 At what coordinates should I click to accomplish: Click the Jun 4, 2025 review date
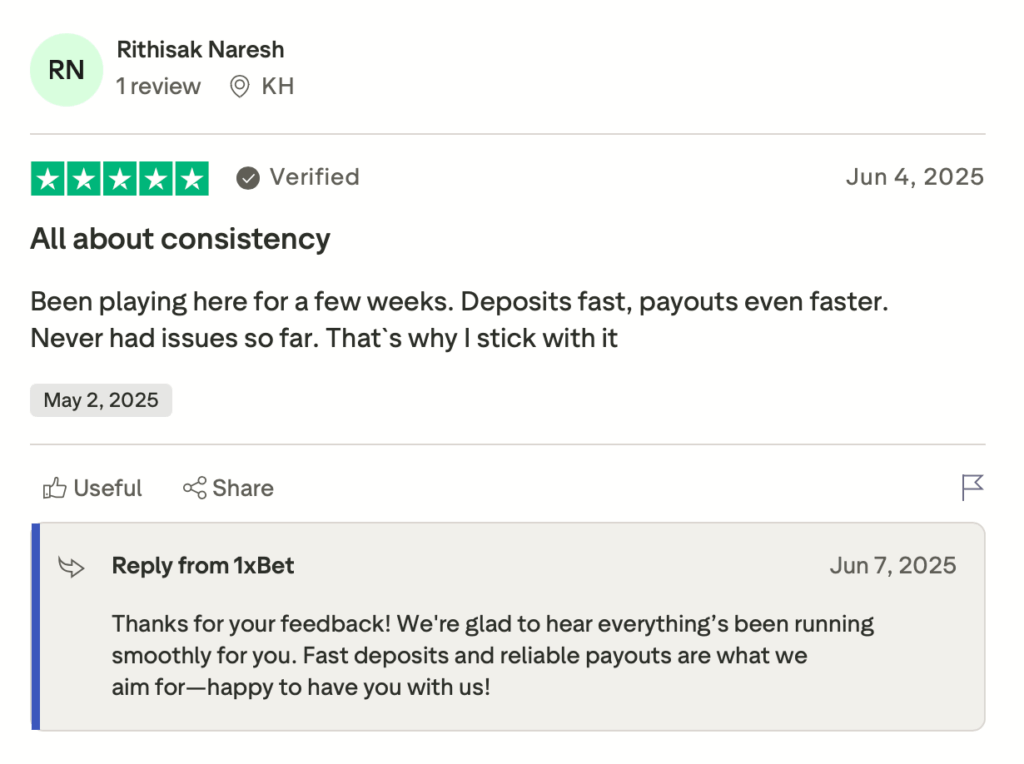point(914,177)
